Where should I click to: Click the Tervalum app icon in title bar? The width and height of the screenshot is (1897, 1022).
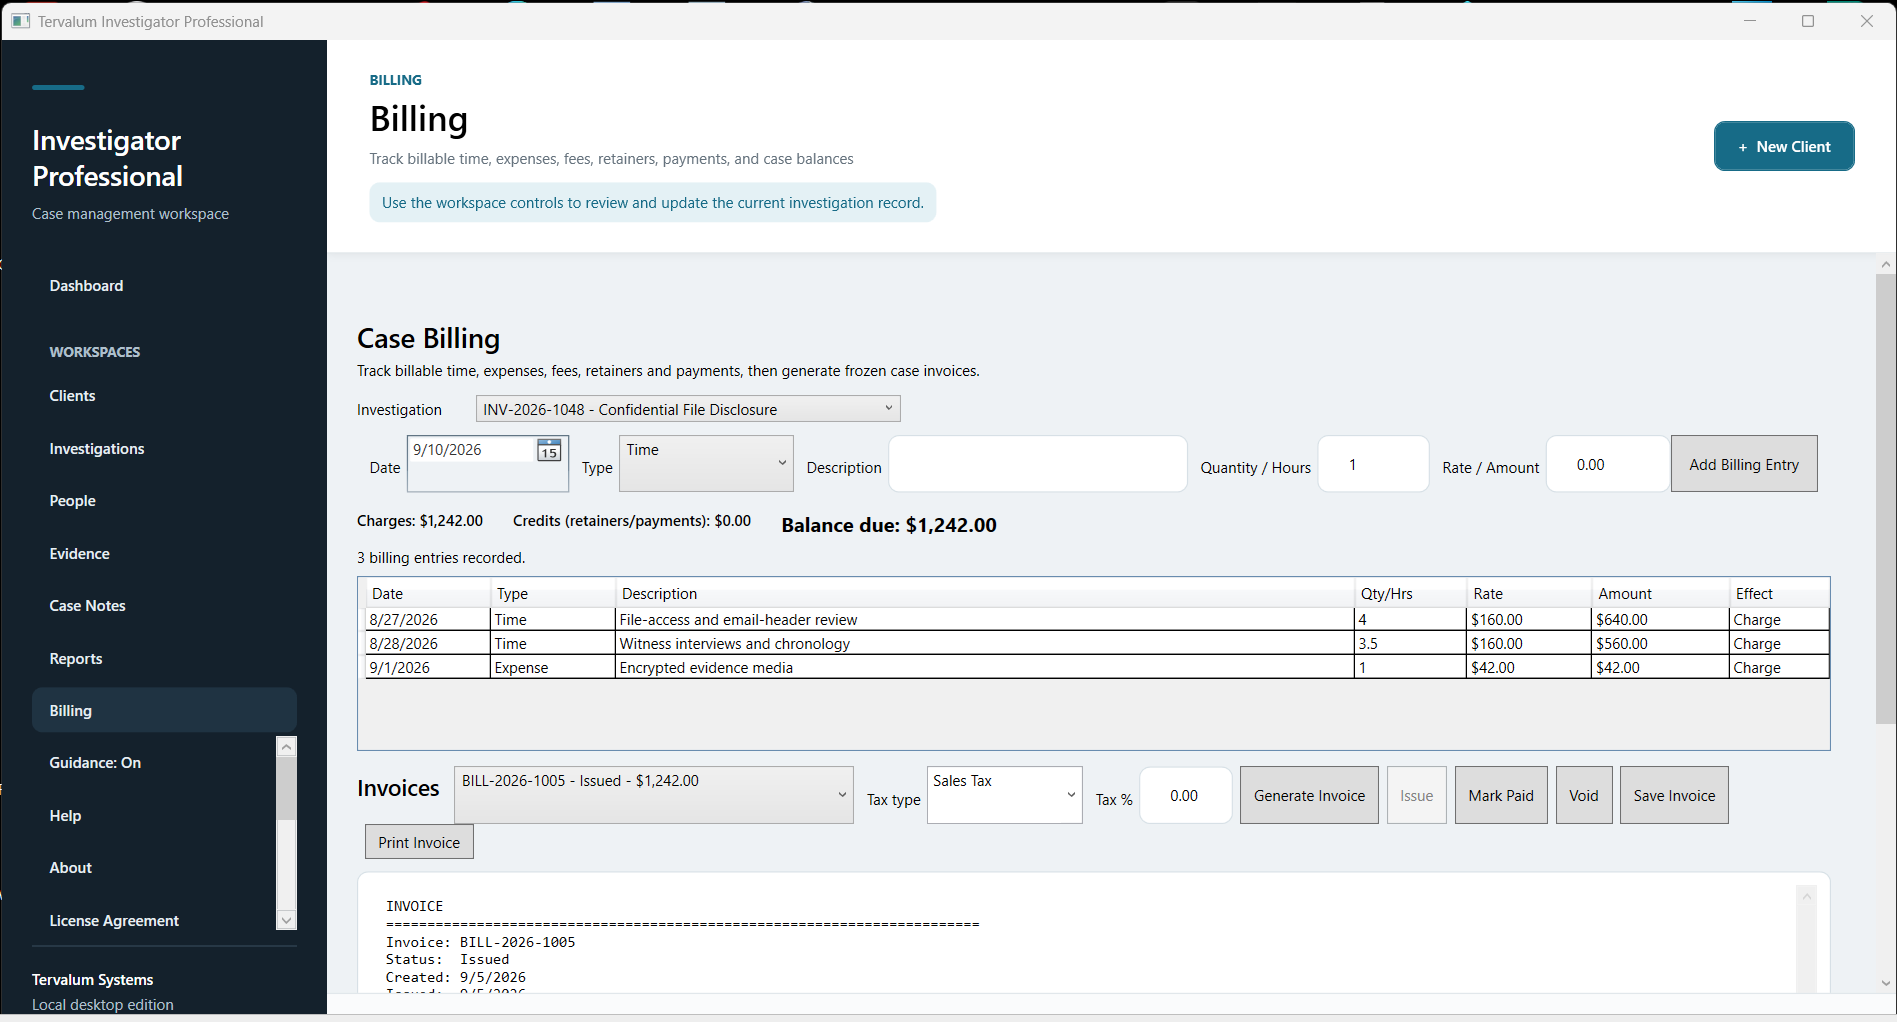pyautogui.click(x=21, y=21)
